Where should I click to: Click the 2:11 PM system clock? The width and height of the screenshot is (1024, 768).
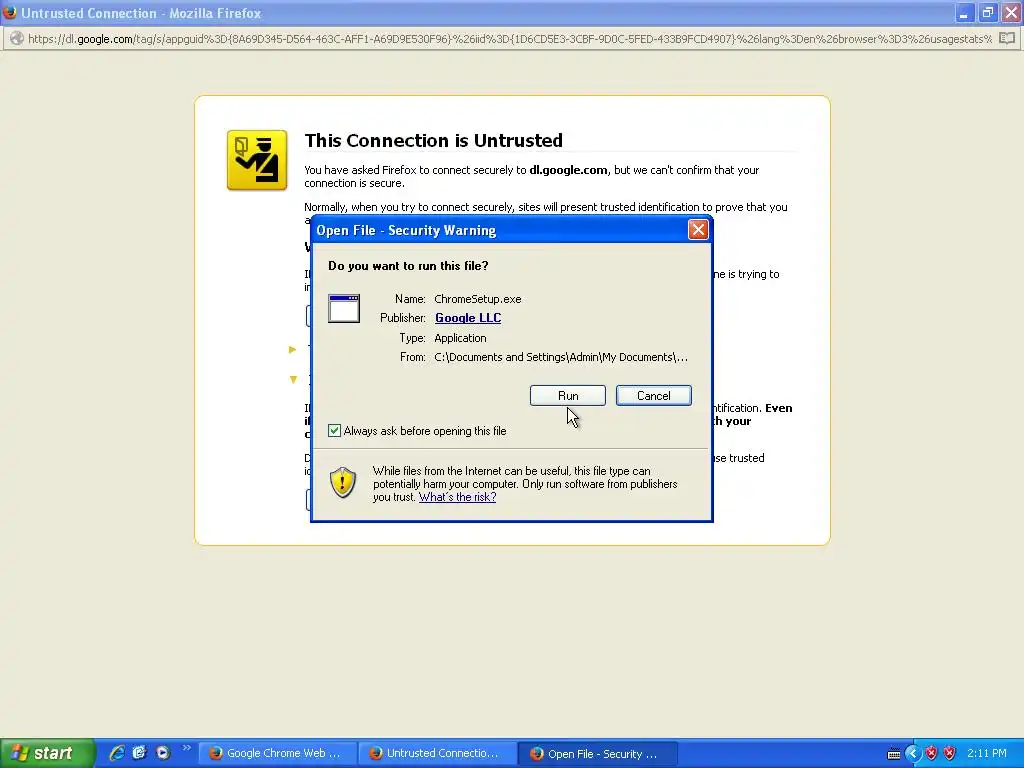pos(987,754)
